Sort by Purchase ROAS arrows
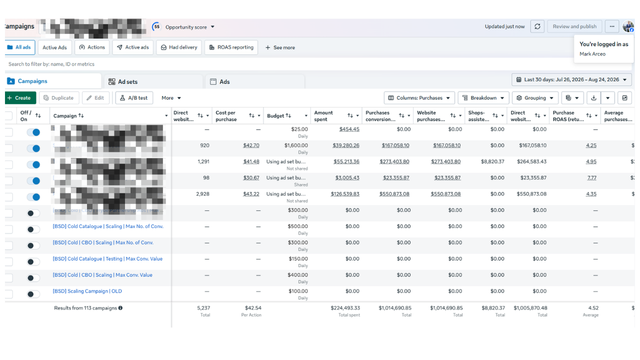 pos(589,116)
